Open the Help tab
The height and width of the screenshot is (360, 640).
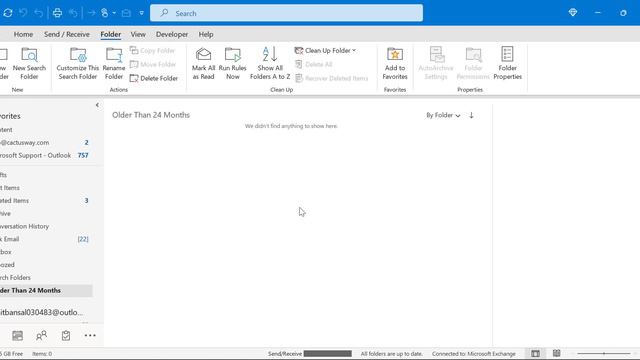coord(206,34)
